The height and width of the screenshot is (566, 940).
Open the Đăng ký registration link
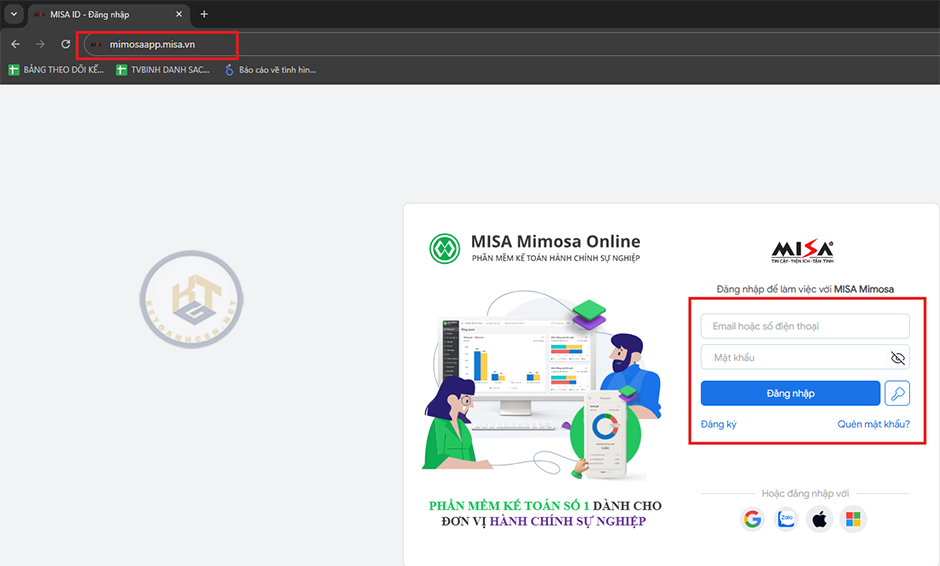[x=718, y=424]
